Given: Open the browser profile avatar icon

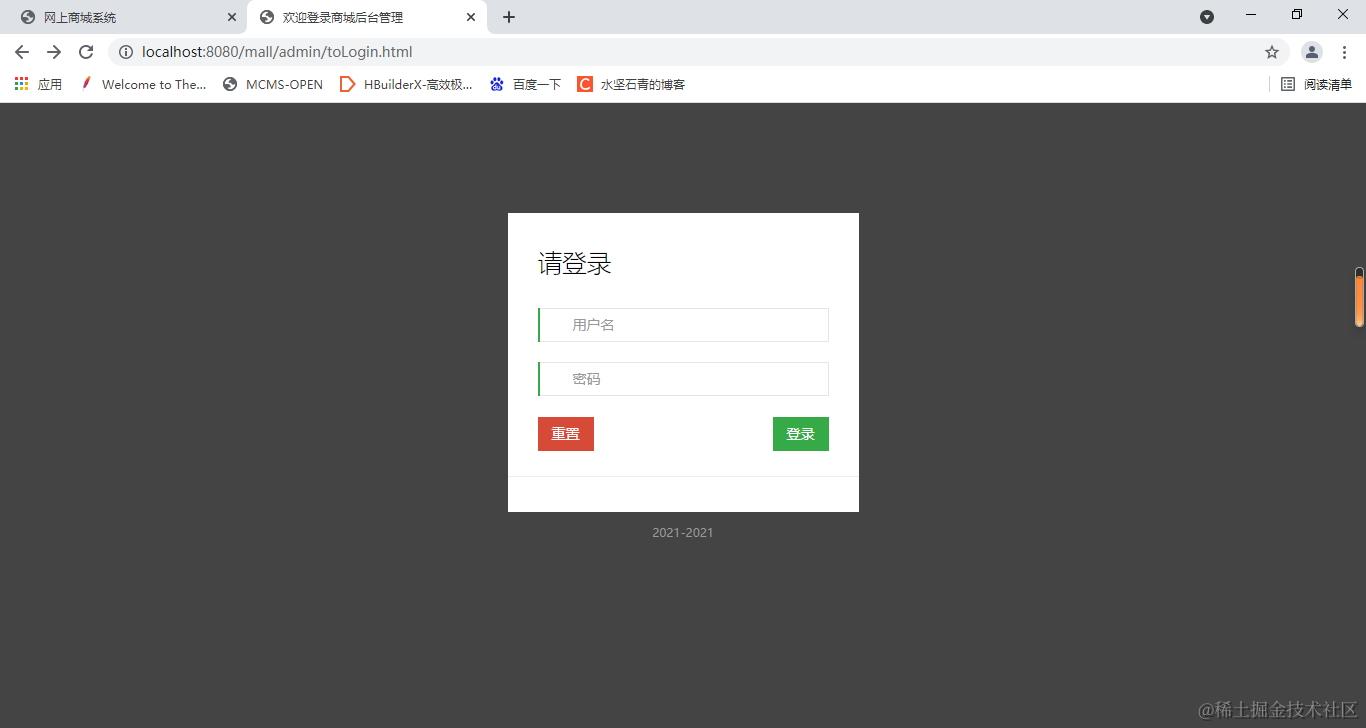Looking at the screenshot, I should click(1311, 52).
